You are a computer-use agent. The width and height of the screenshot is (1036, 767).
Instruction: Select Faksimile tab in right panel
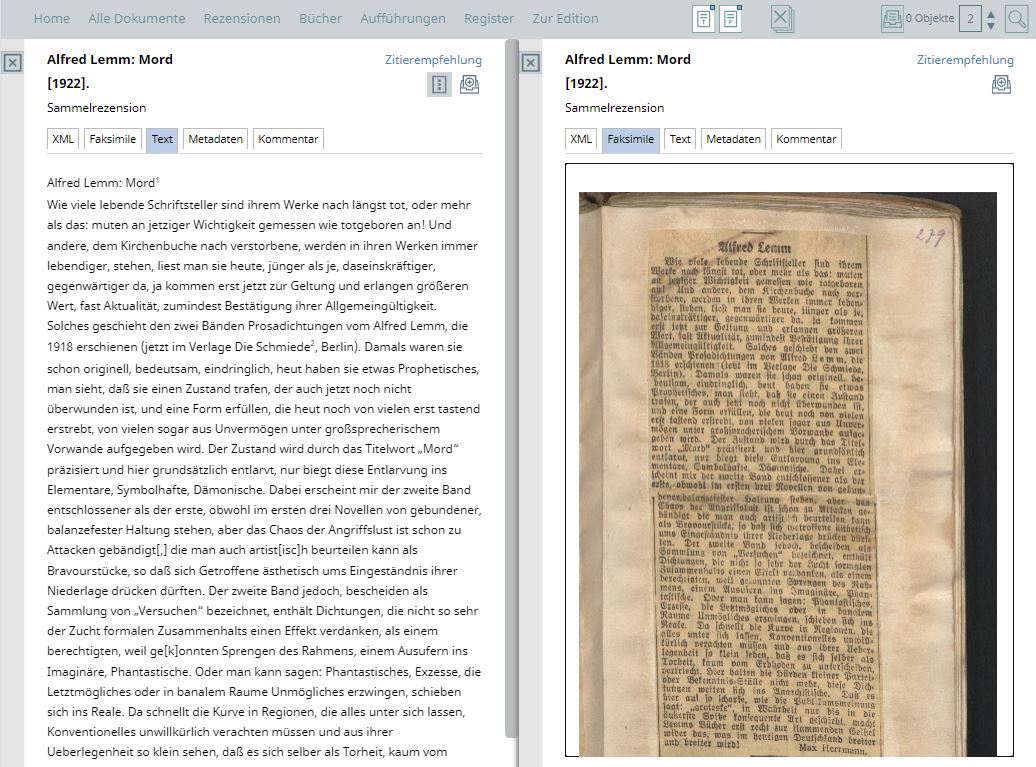click(x=630, y=139)
